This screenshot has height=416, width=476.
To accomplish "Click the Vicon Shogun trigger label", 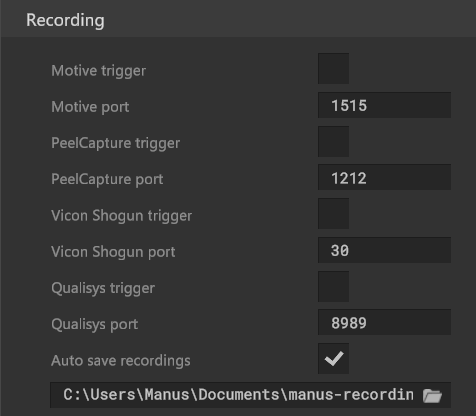I will (x=121, y=216).
